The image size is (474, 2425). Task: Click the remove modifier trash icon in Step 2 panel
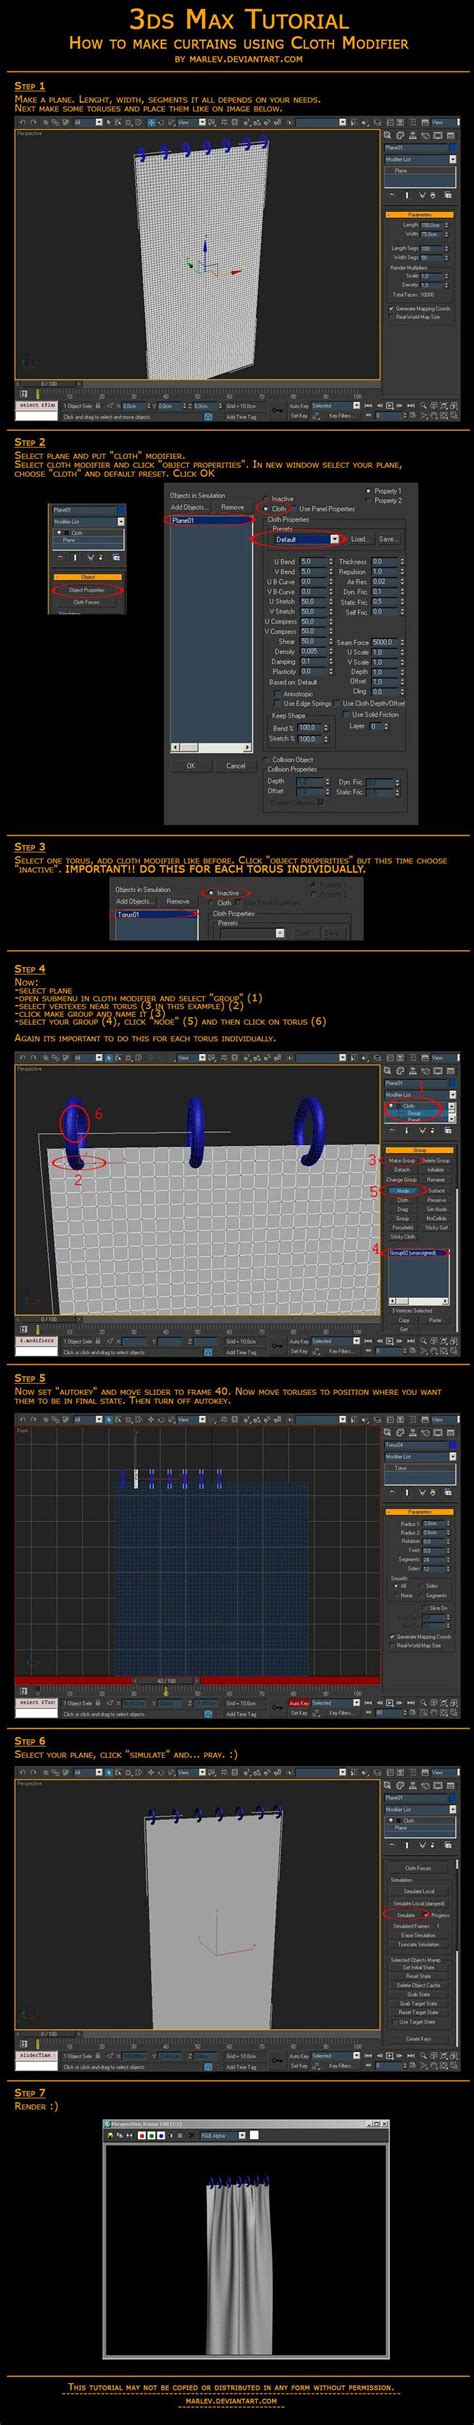(x=99, y=558)
